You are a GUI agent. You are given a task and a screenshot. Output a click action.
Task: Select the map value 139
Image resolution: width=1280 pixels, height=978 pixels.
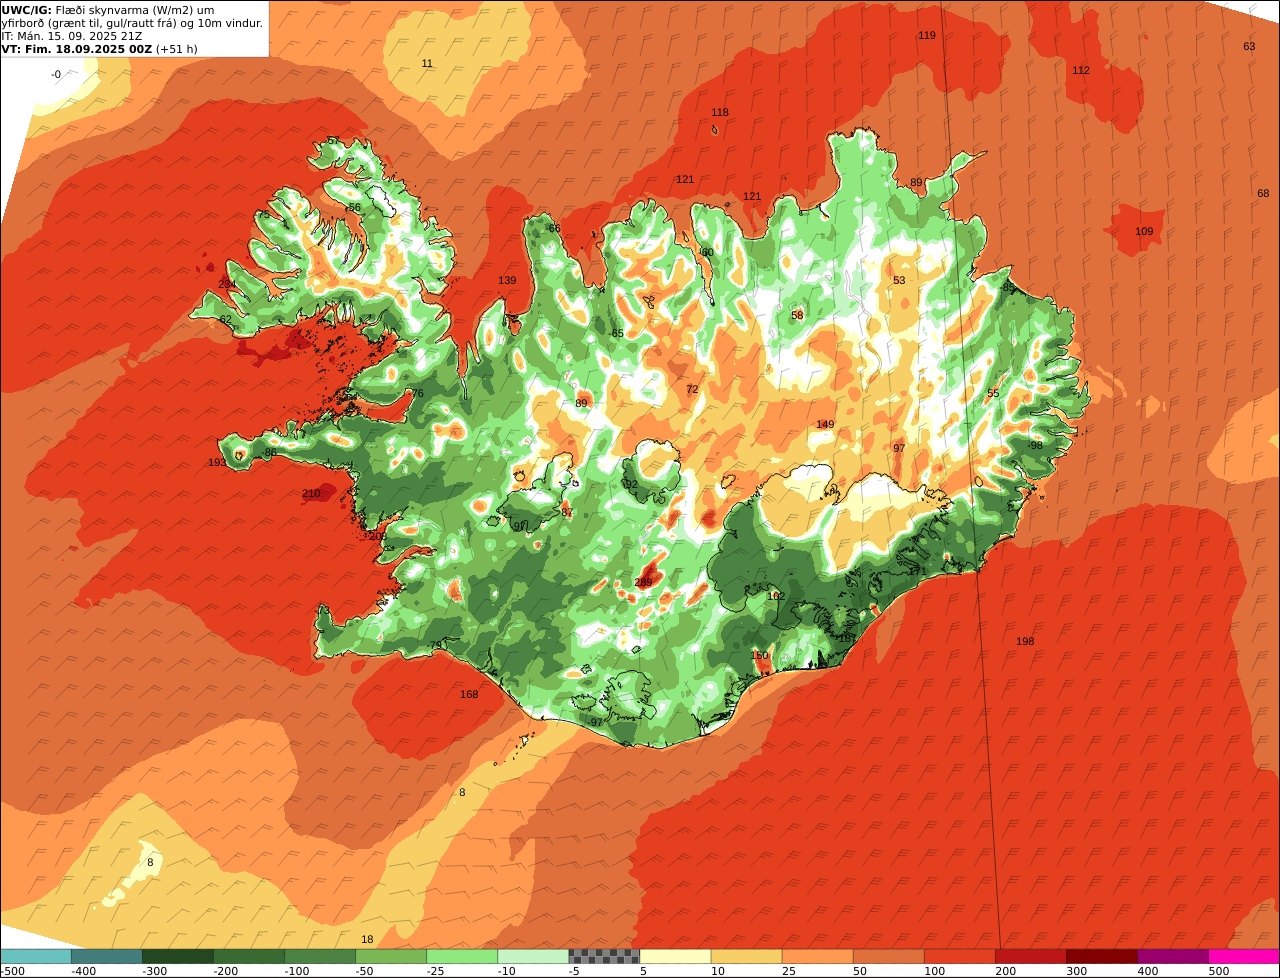point(507,280)
